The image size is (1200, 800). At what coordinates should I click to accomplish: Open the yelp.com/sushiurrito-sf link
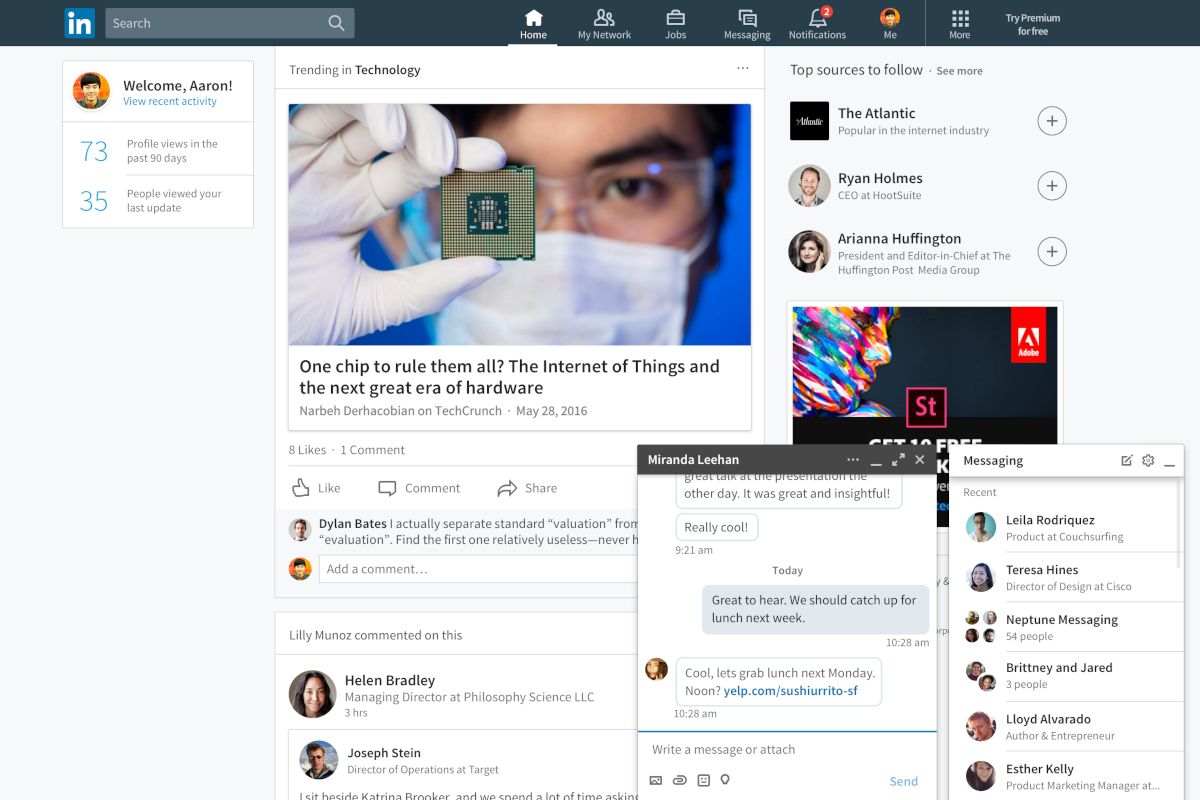(791, 690)
